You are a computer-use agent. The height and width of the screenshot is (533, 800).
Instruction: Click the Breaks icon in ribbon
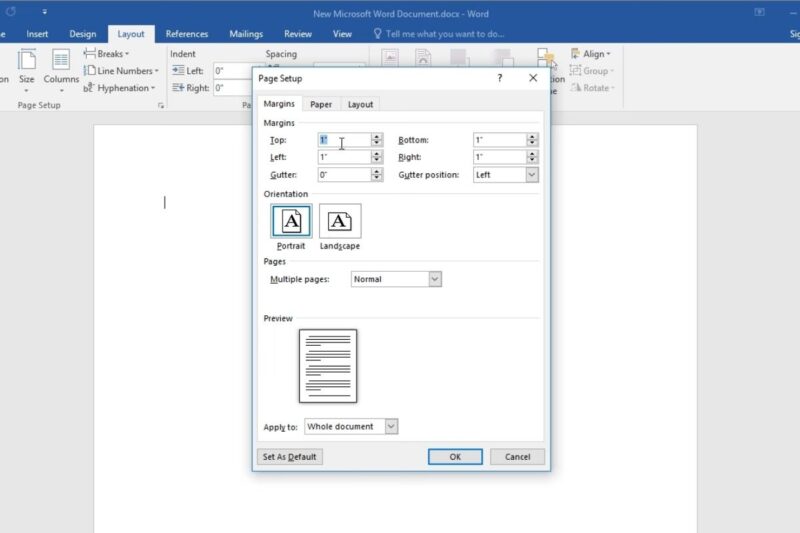90,54
